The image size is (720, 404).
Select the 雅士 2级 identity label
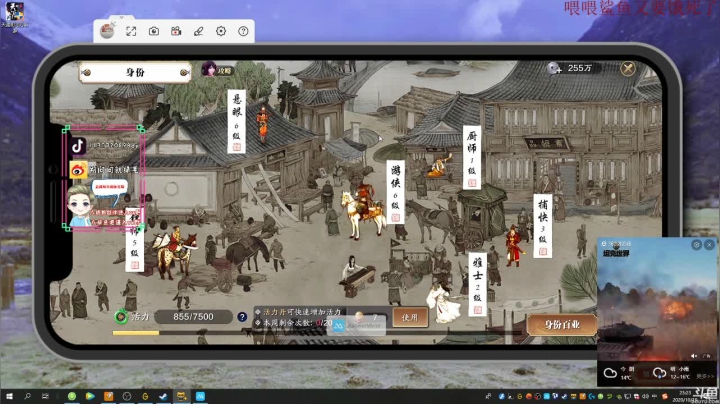pos(478,284)
